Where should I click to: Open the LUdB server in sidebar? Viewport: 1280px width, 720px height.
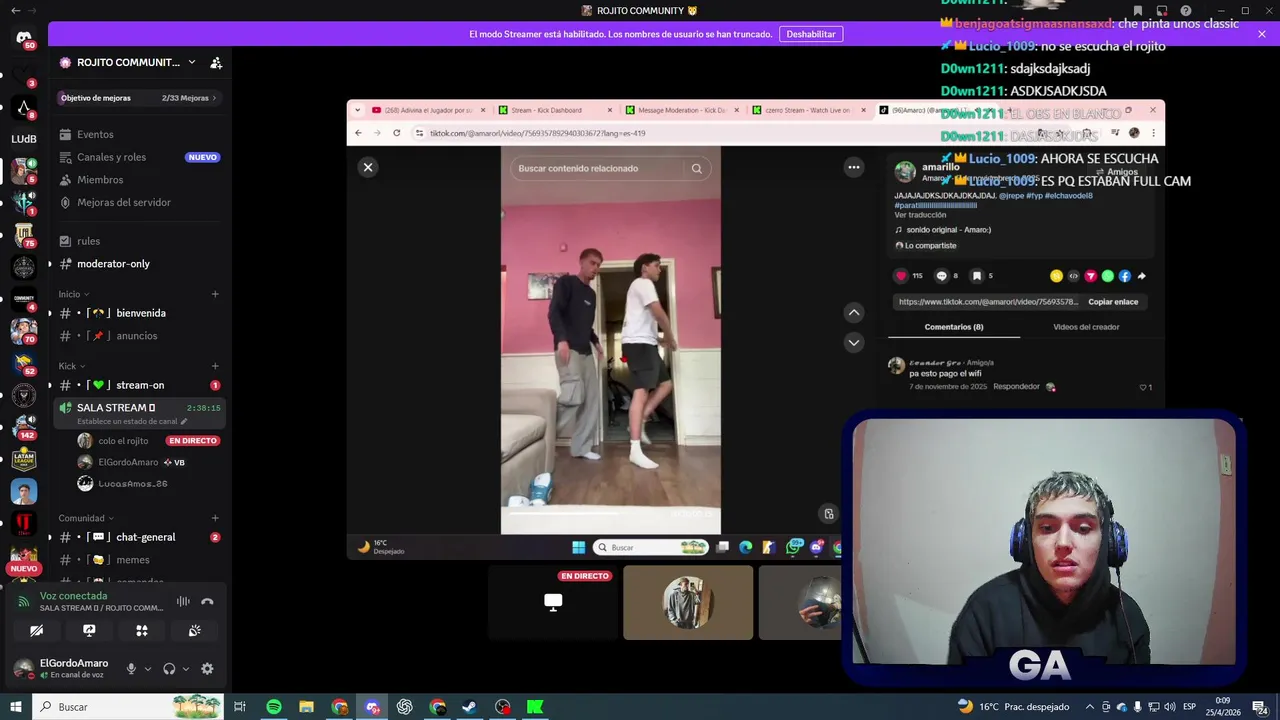coord(24,139)
